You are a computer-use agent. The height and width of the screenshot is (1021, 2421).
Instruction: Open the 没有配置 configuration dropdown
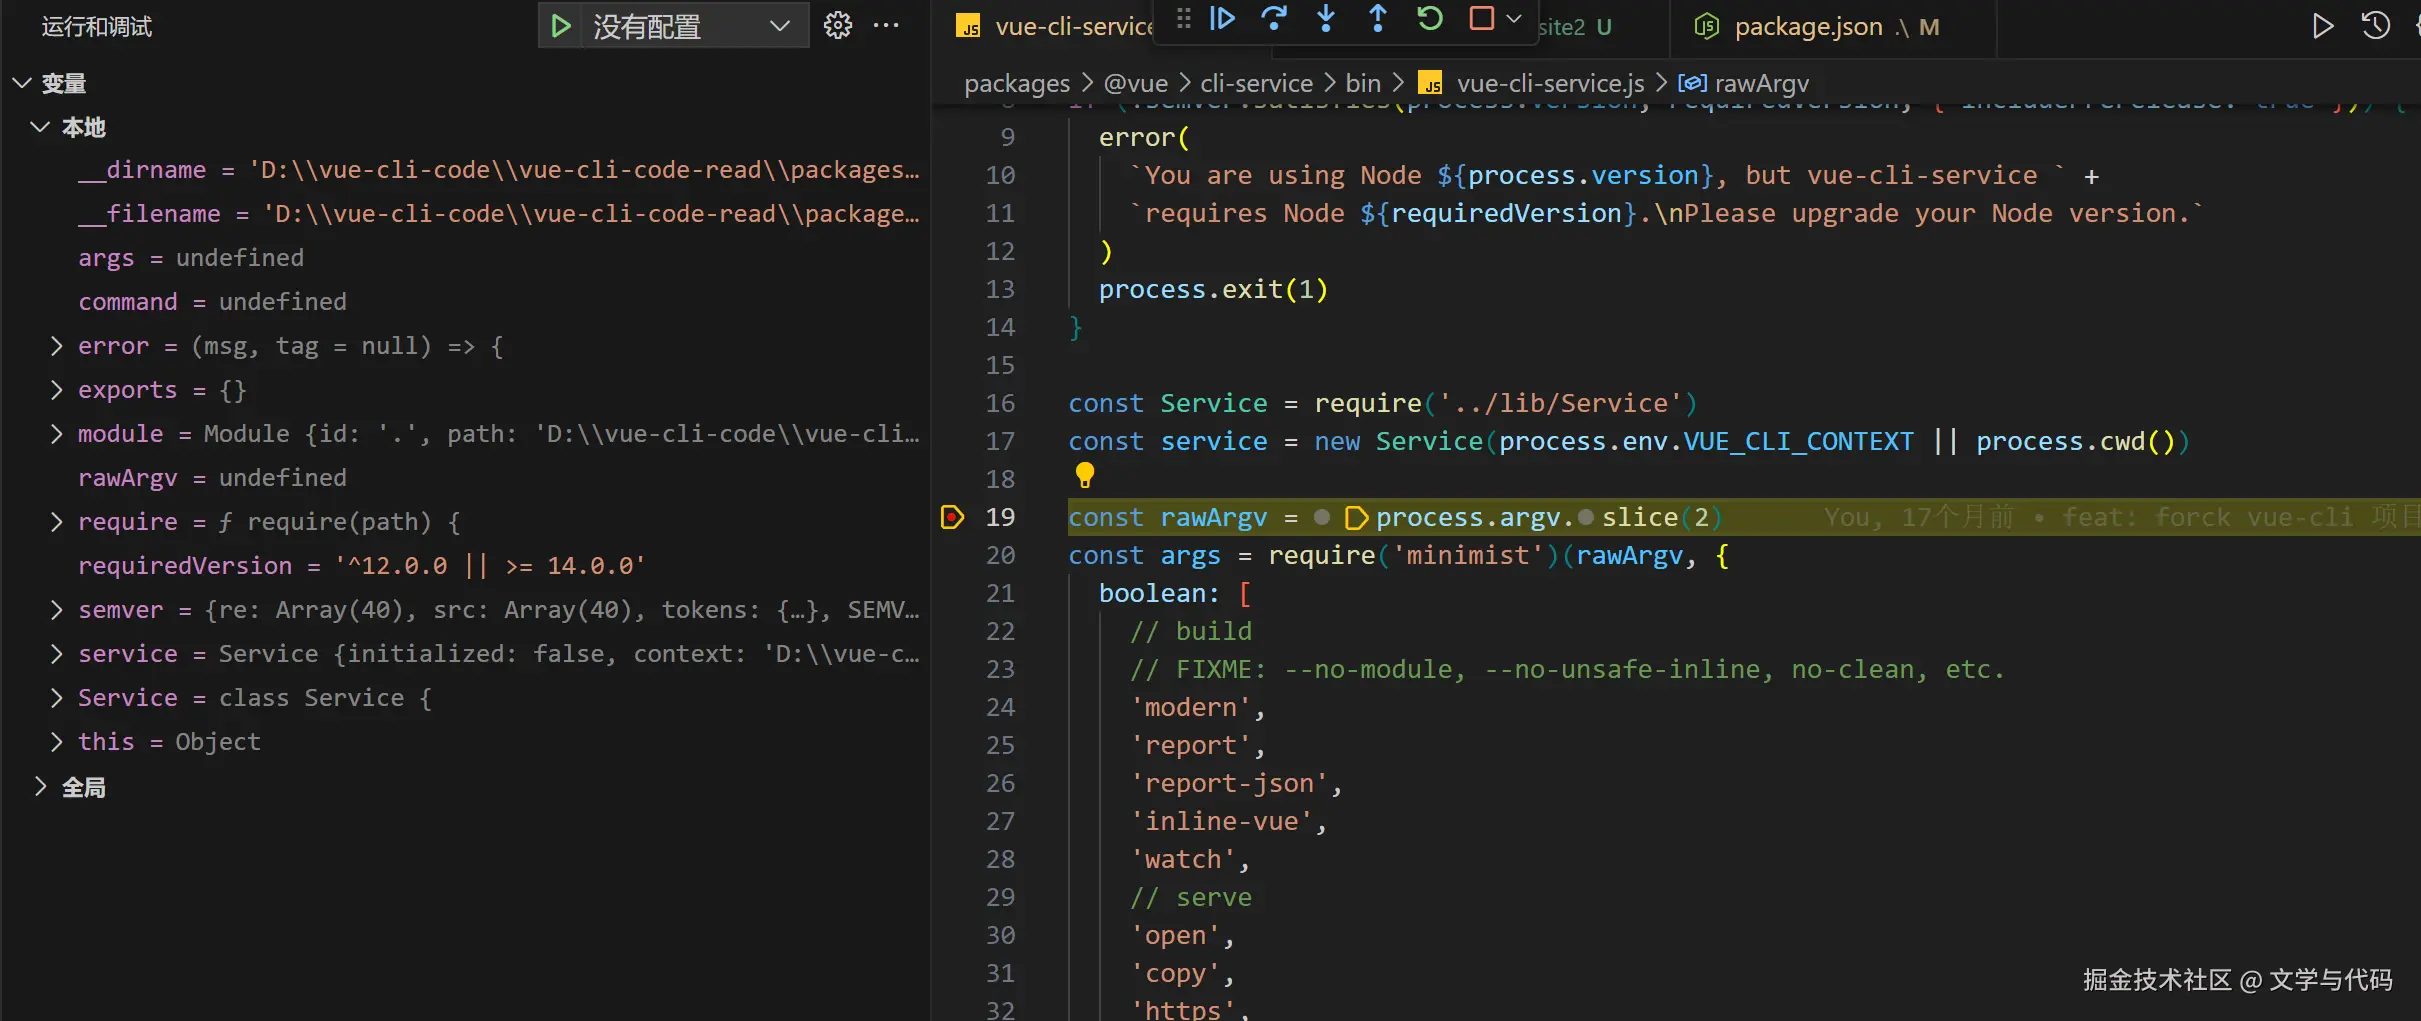click(x=690, y=26)
